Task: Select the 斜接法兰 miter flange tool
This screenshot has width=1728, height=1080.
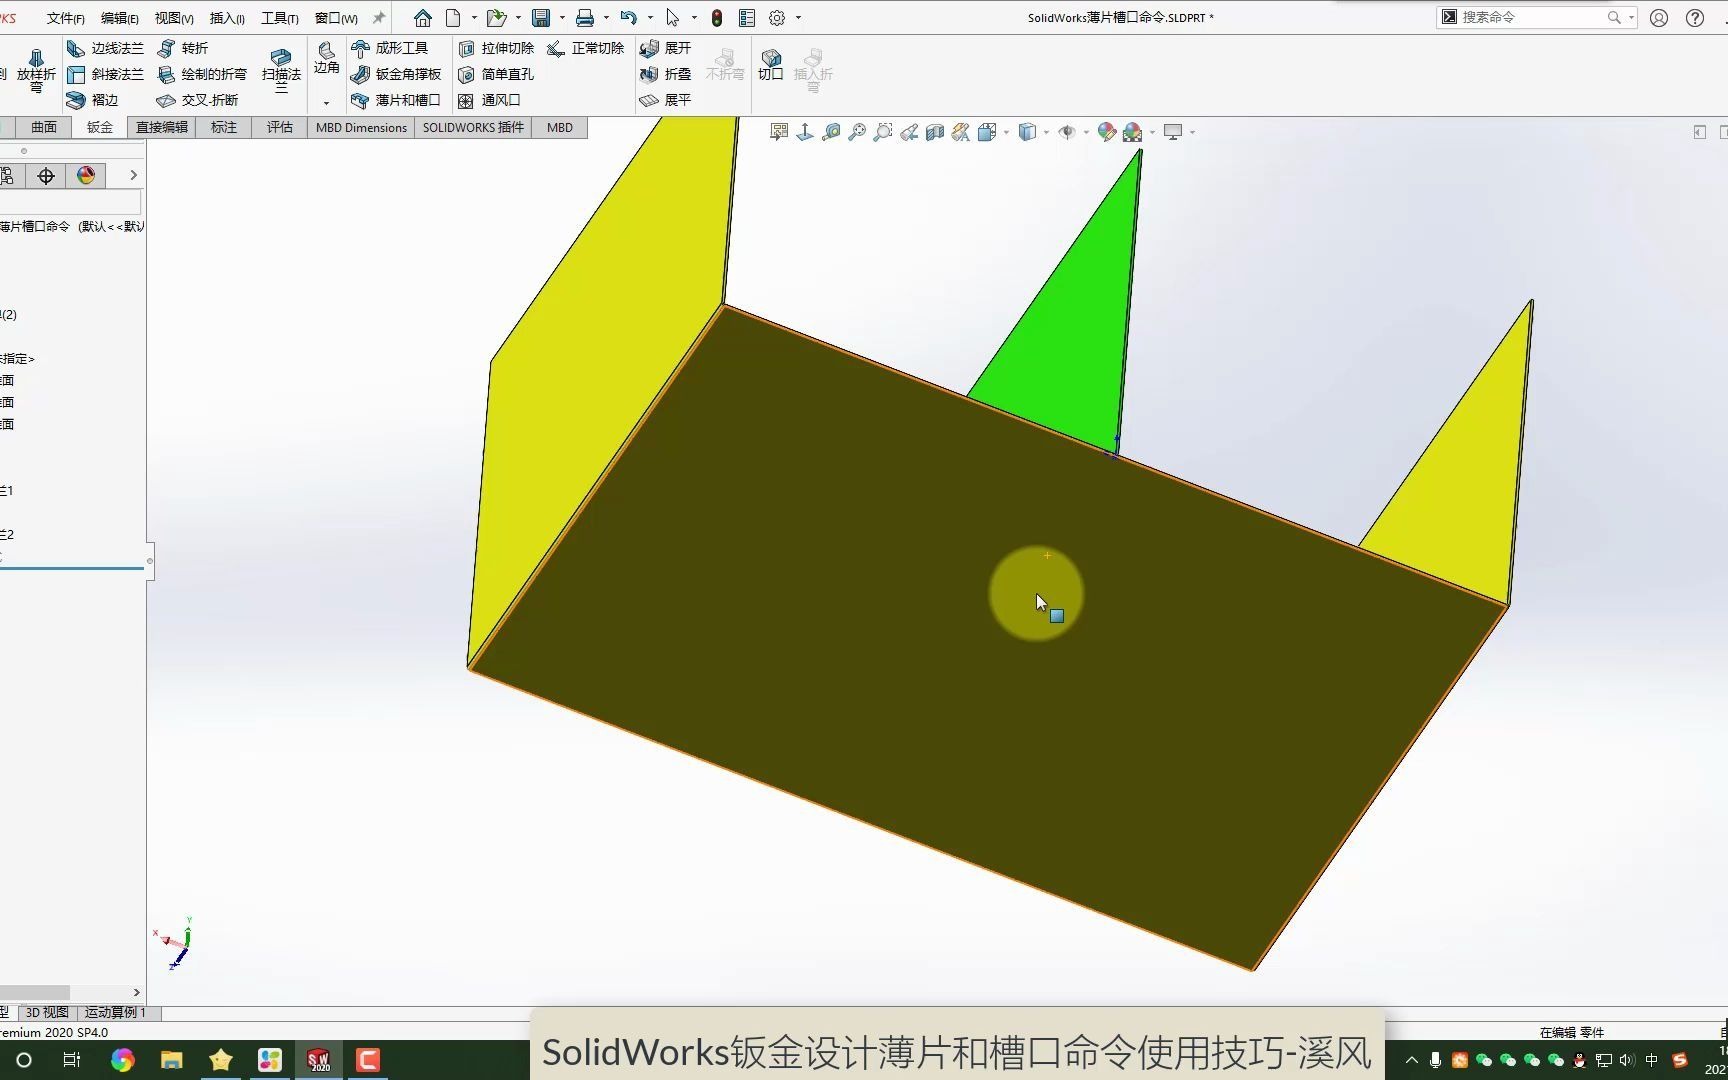Action: [x=105, y=74]
